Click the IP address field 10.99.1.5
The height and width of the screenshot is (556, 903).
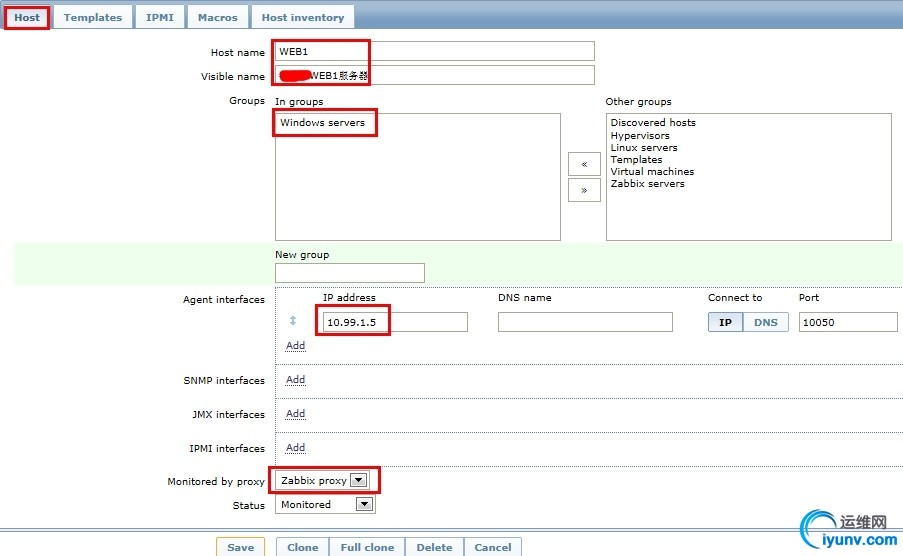(x=395, y=322)
